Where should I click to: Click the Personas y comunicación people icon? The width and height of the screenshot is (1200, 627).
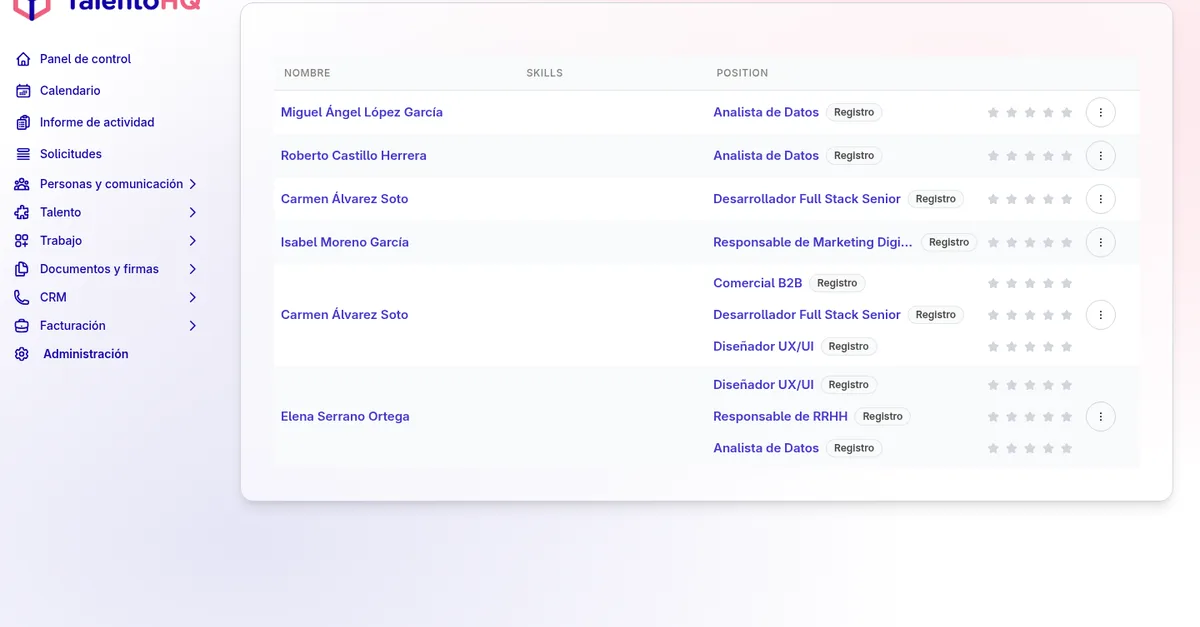(x=22, y=184)
